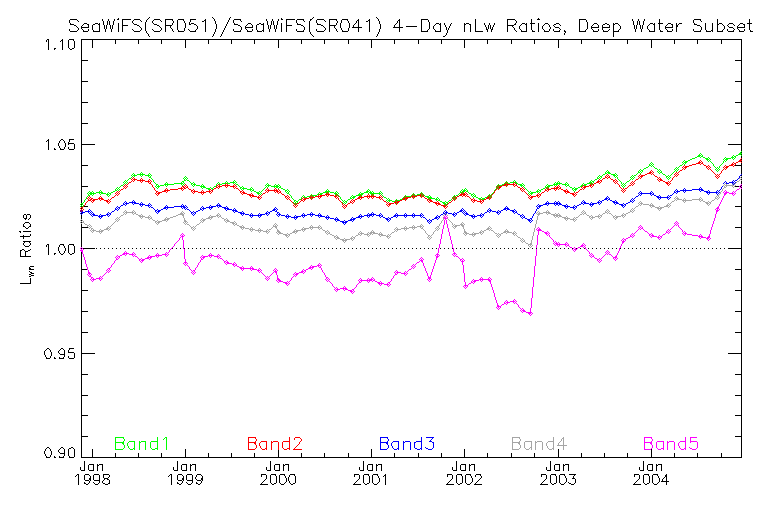
Task: Click the Jan 2001 x-axis label
Action: click(371, 473)
